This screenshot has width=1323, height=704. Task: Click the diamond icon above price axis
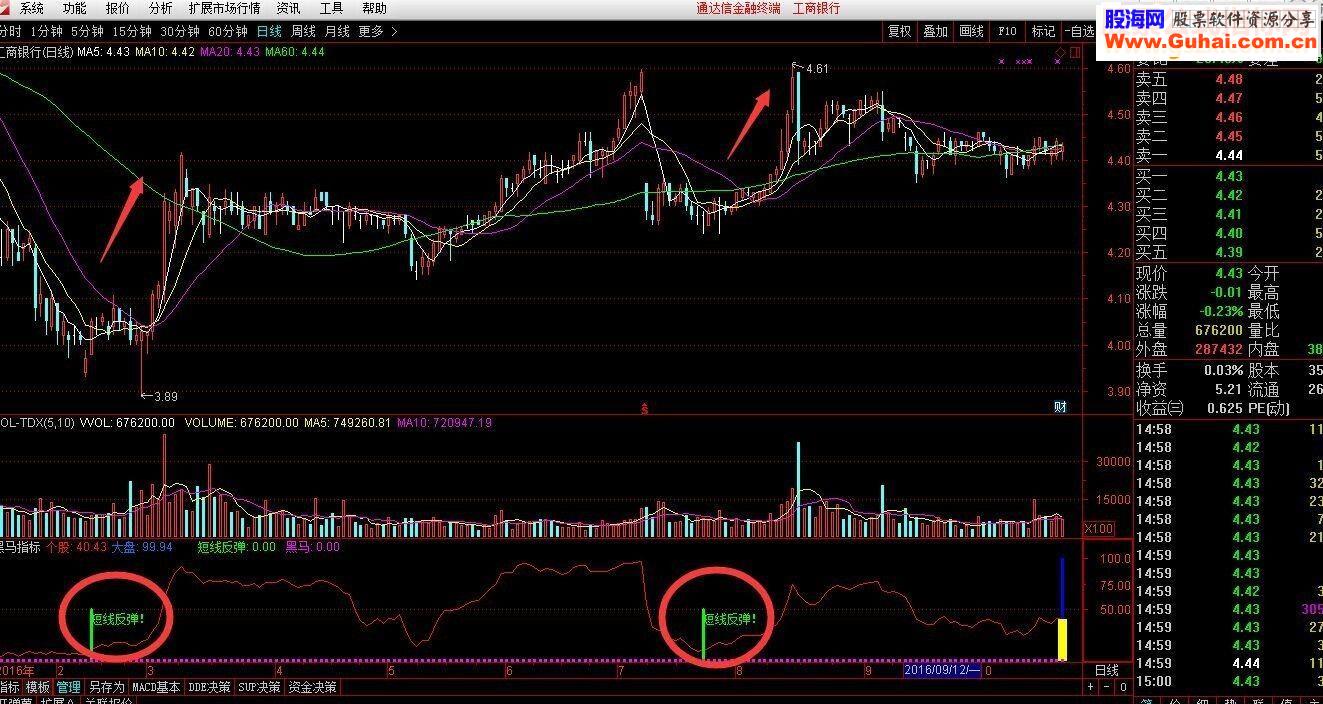[x=1060, y=52]
